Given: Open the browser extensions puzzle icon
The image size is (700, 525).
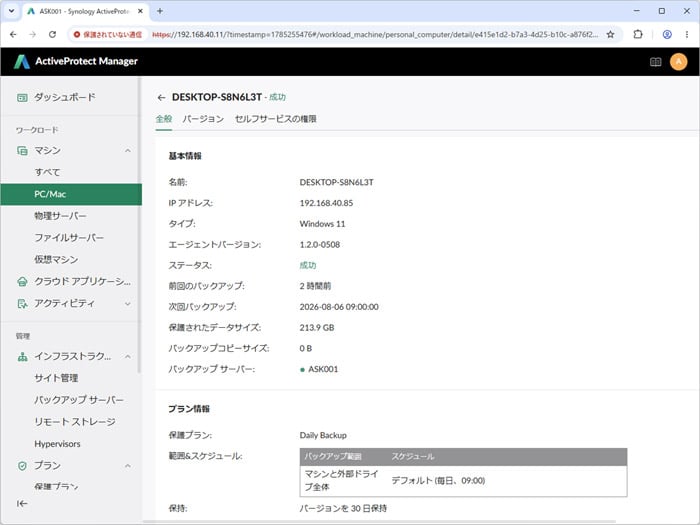Looking at the screenshot, I should [638, 34].
